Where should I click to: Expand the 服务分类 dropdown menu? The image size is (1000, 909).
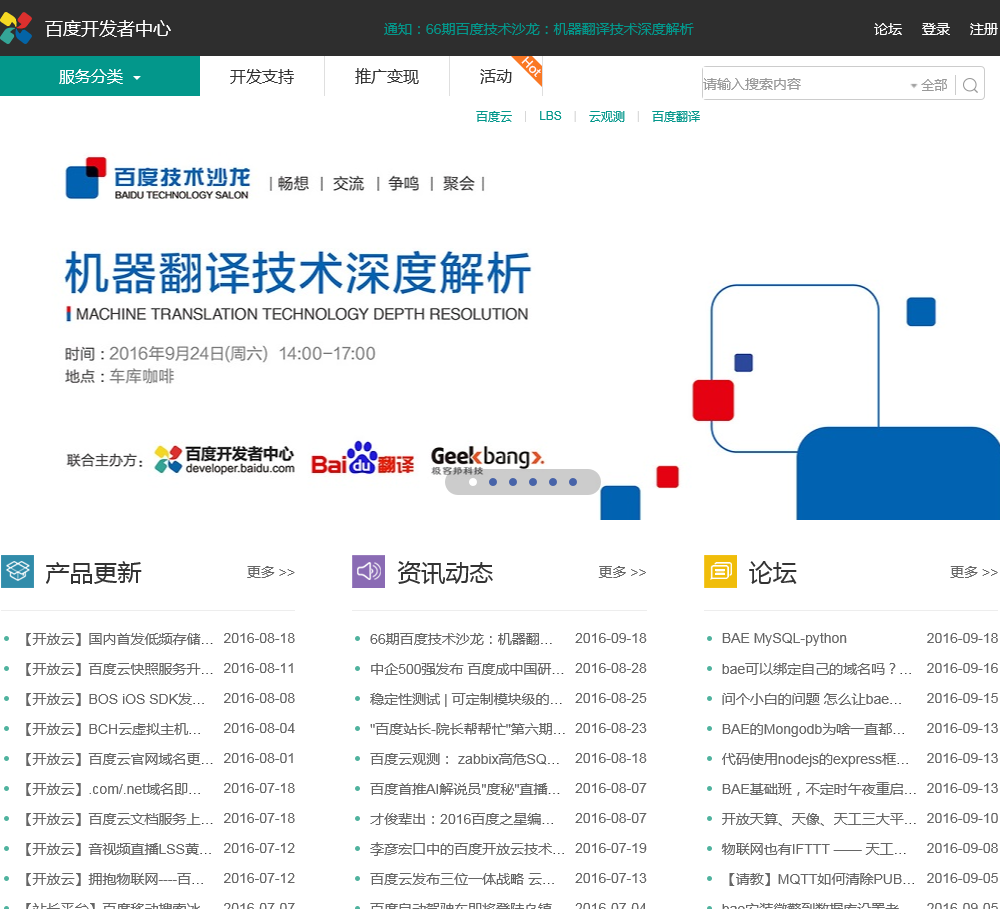99,77
